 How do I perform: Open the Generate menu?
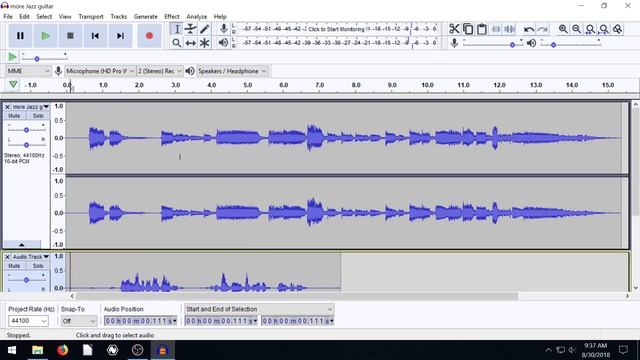tap(145, 17)
